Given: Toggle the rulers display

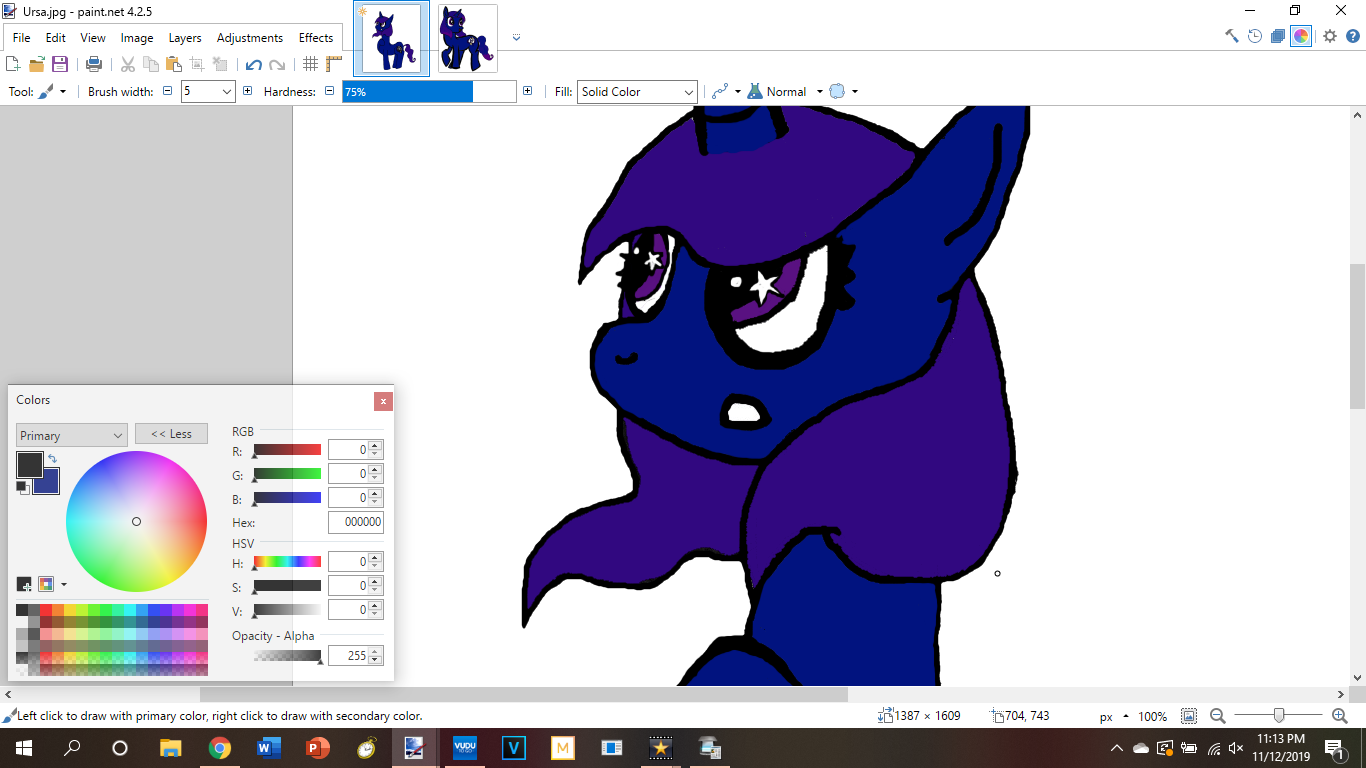Looking at the screenshot, I should (x=334, y=64).
